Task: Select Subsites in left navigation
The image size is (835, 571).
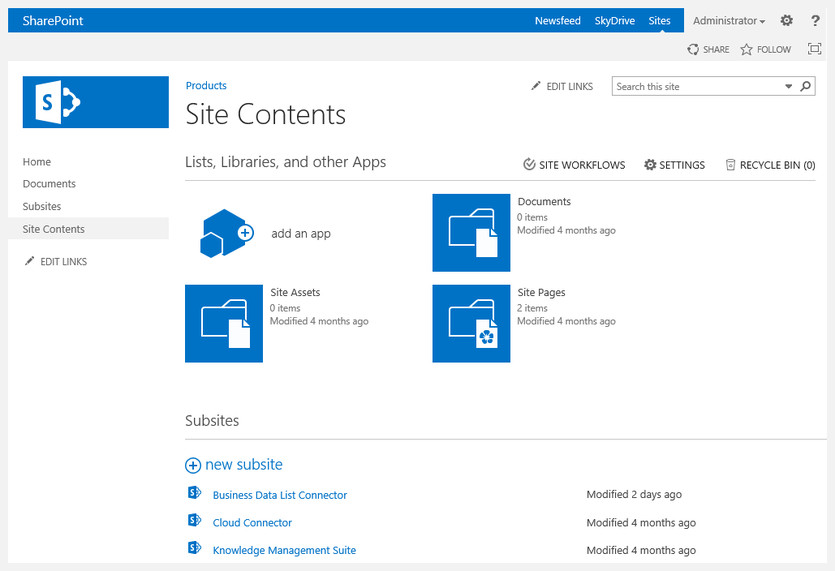Action: tap(42, 206)
